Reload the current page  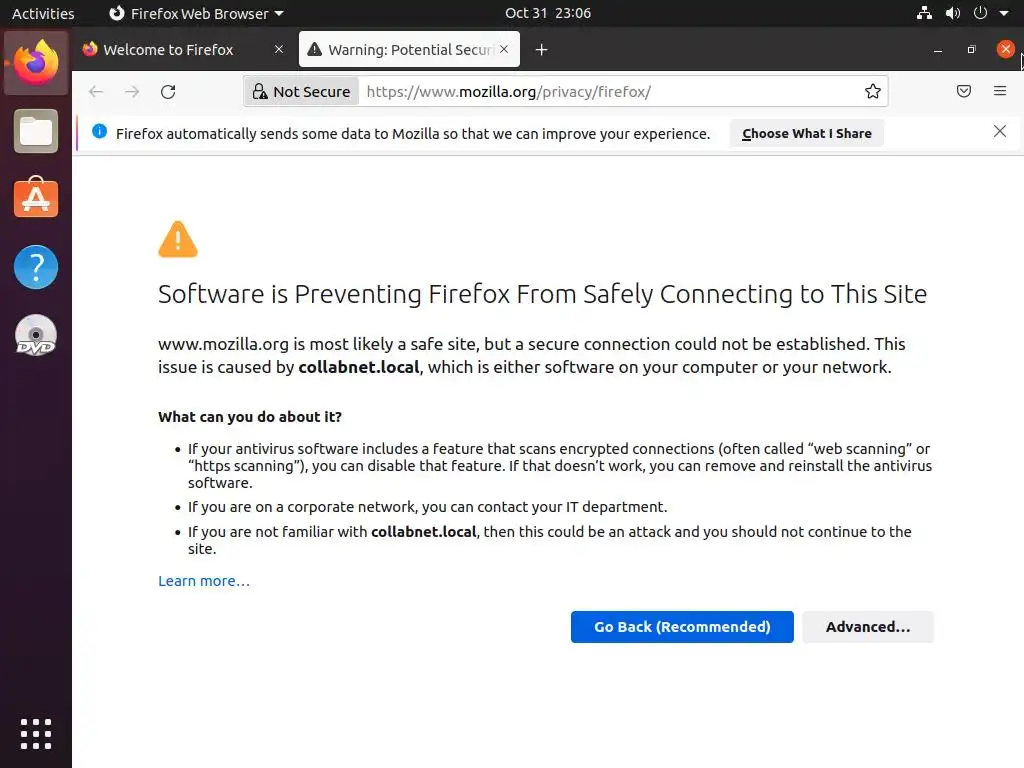[x=168, y=92]
